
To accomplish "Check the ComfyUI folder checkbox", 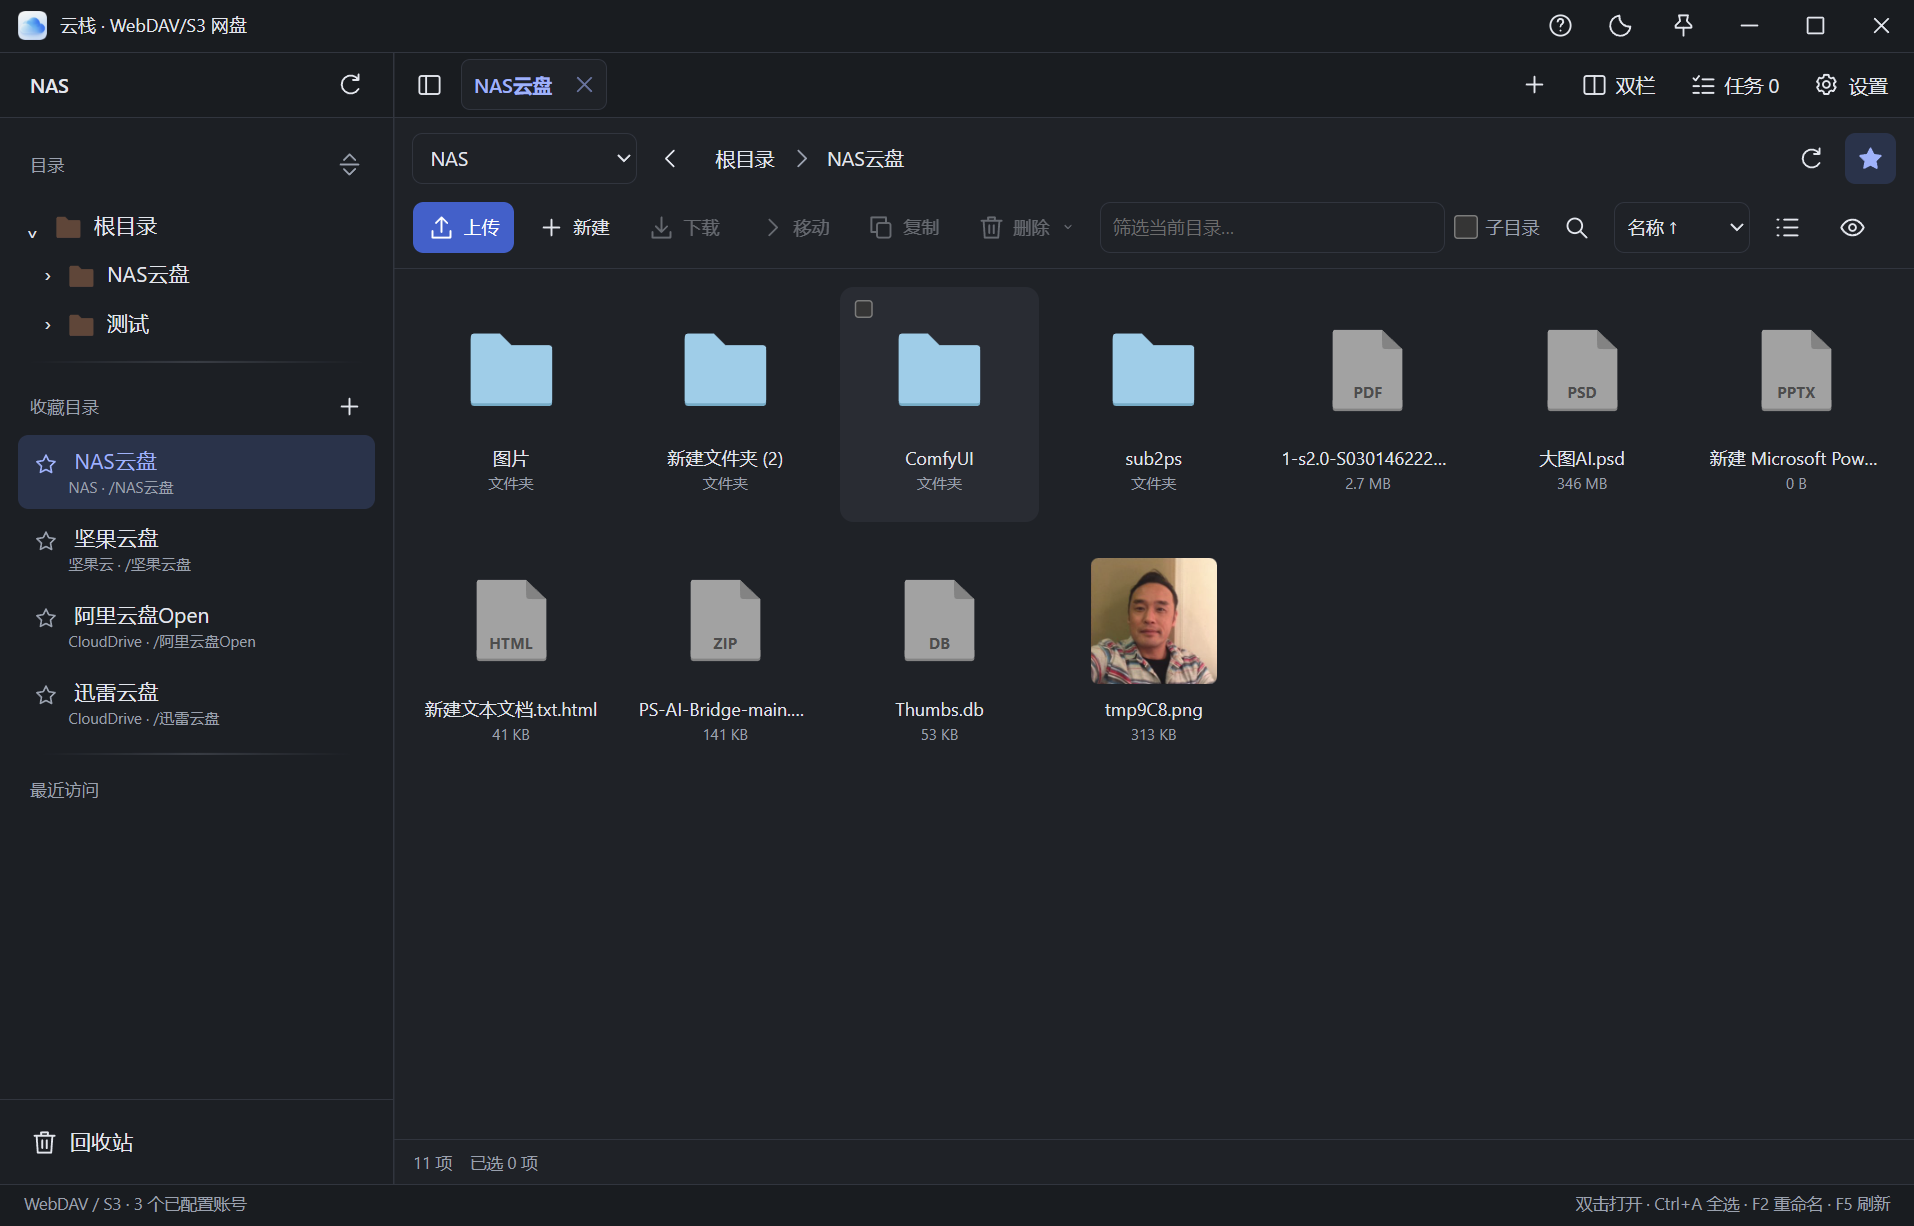I will pyautogui.click(x=864, y=309).
